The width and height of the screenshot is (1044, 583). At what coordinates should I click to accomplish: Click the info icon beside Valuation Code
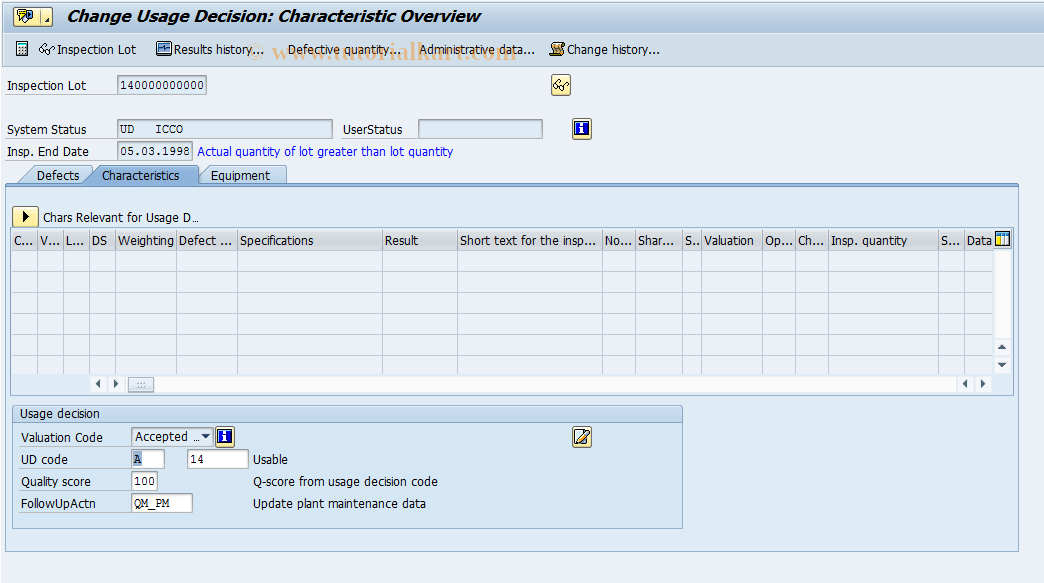pyautogui.click(x=224, y=436)
